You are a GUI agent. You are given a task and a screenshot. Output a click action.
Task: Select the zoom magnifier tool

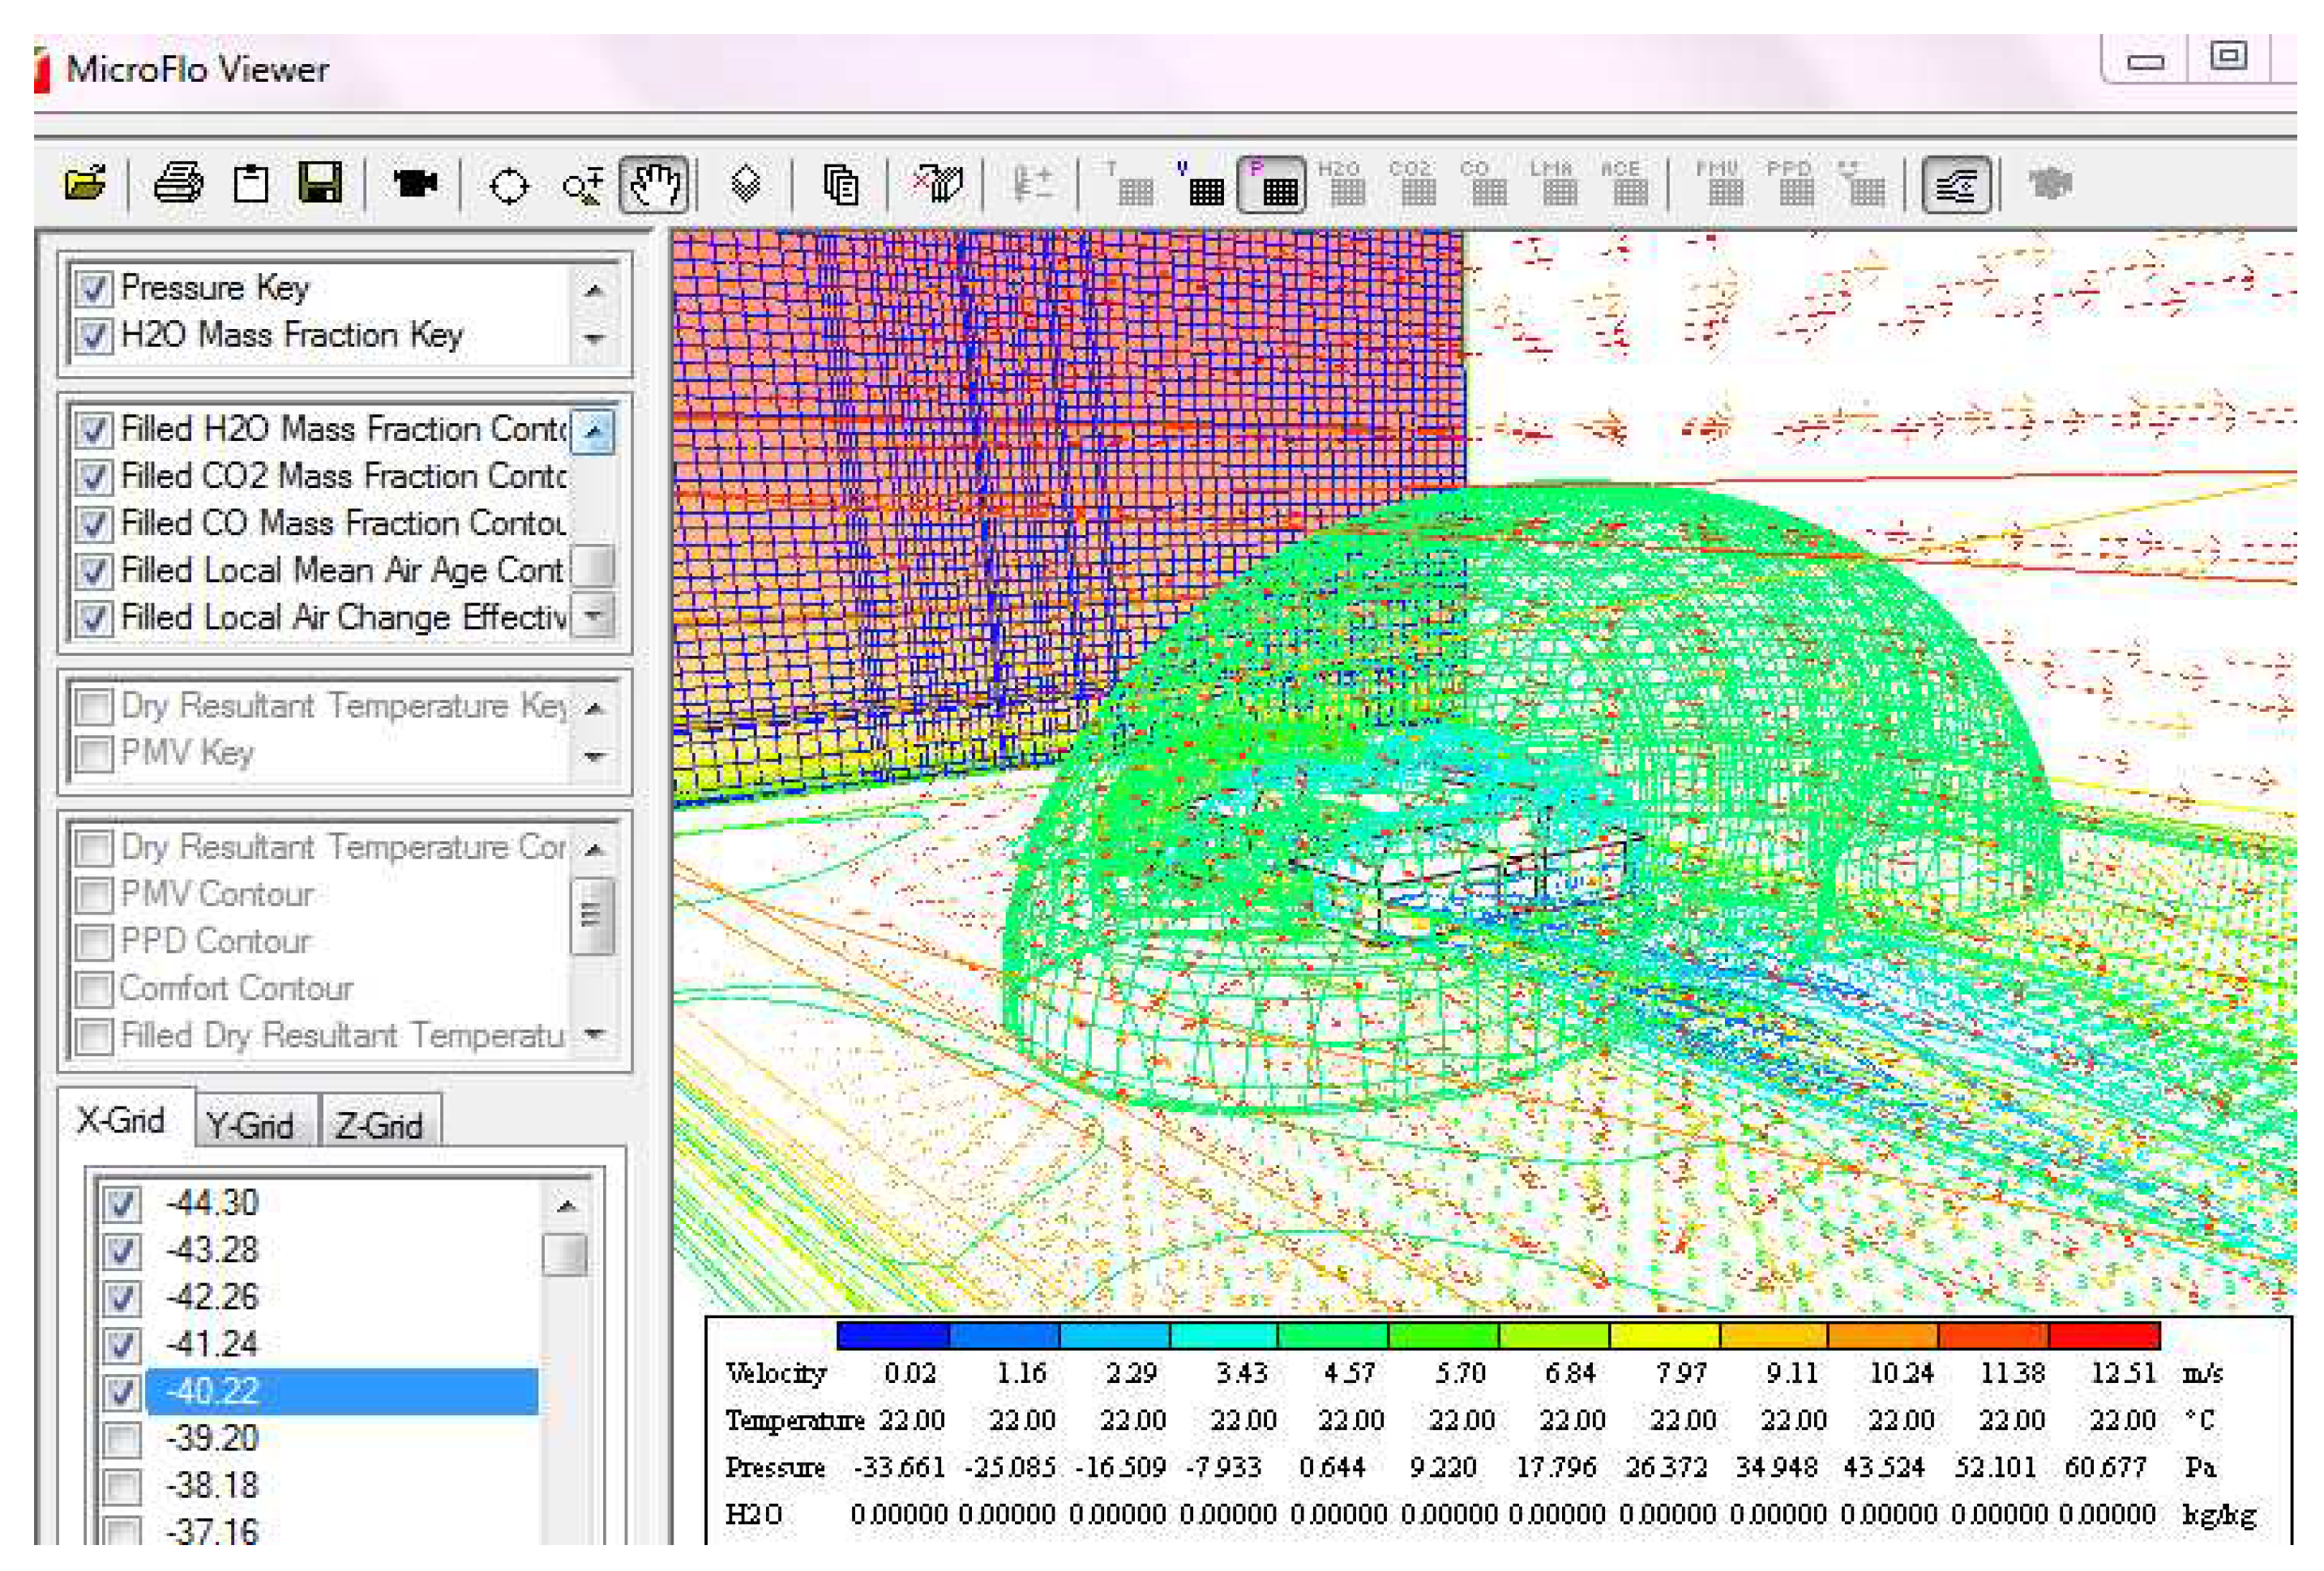click(582, 185)
